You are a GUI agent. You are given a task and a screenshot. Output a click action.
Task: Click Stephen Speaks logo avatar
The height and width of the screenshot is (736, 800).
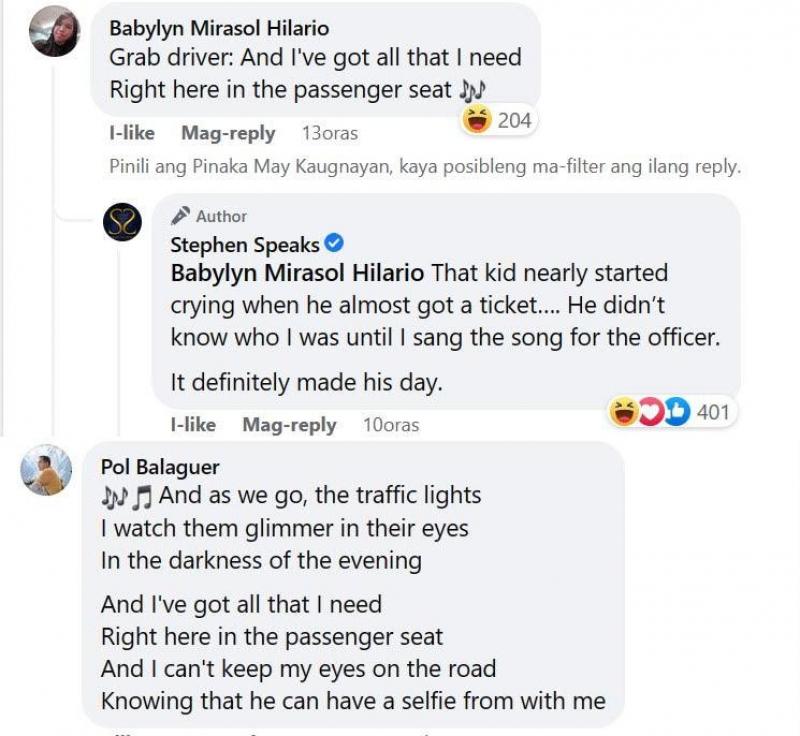pos(129,219)
